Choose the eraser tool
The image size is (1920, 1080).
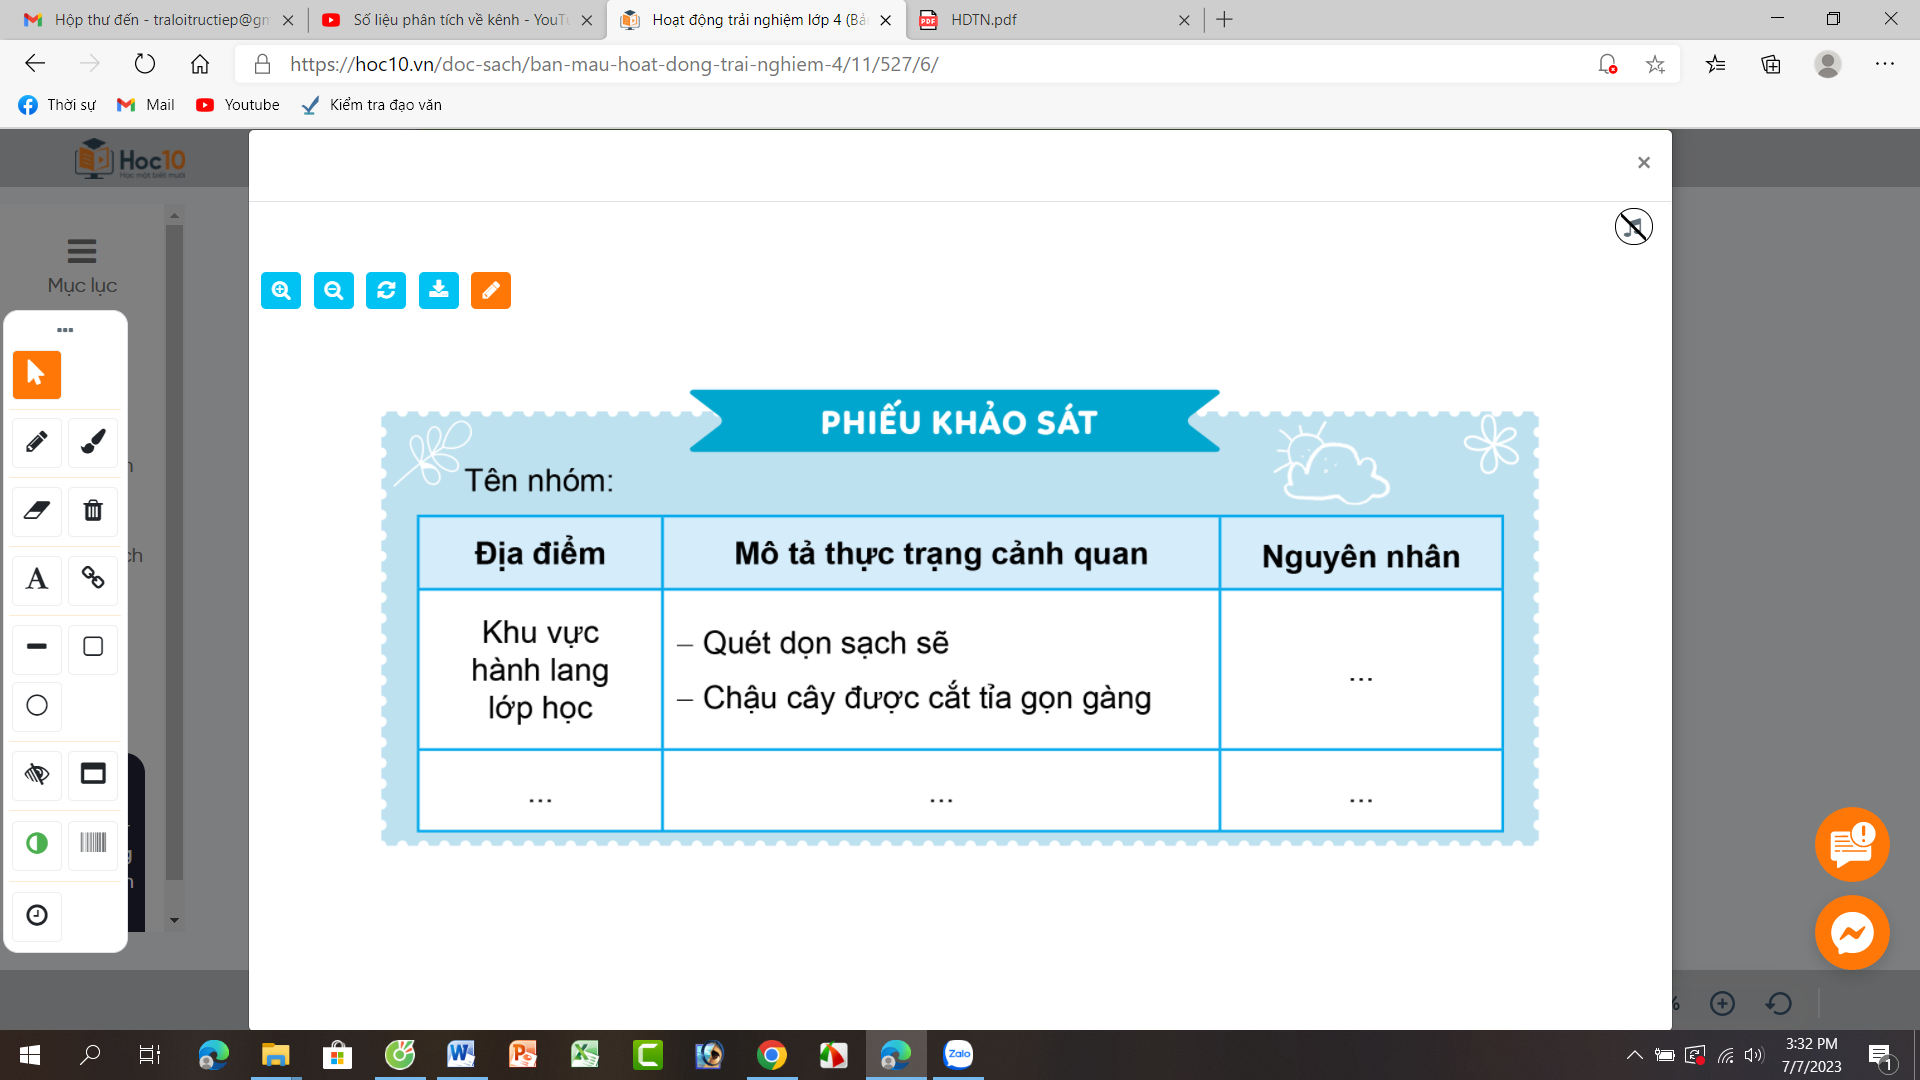point(37,511)
